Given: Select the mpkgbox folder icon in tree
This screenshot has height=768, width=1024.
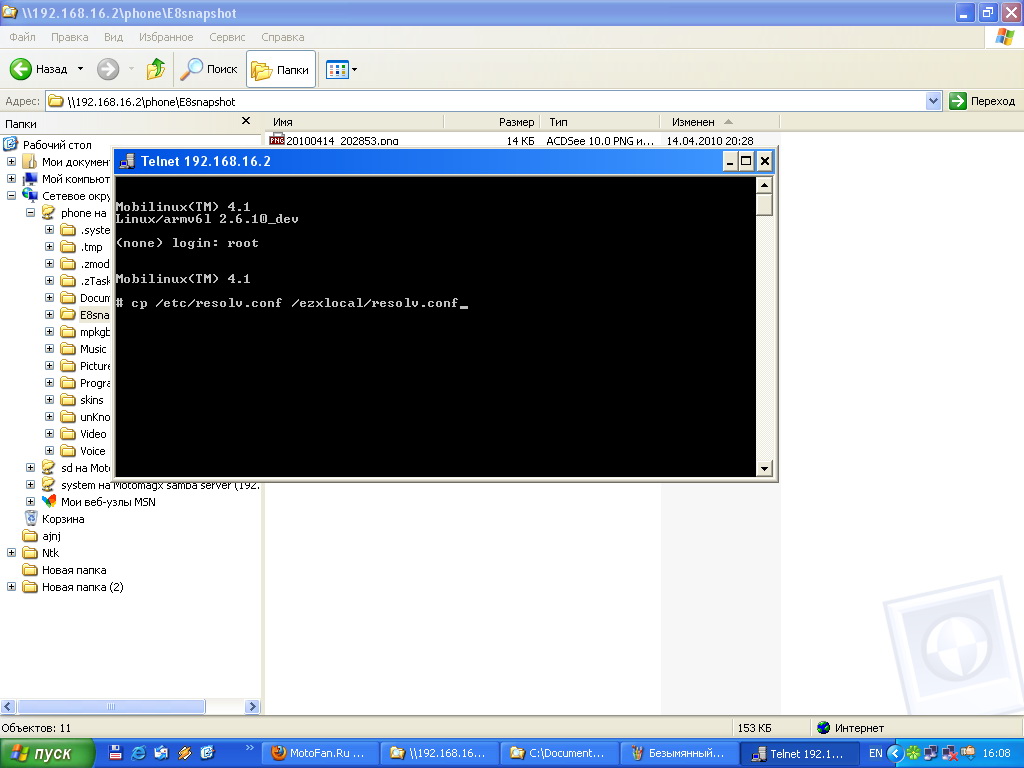Looking at the screenshot, I should pos(68,332).
